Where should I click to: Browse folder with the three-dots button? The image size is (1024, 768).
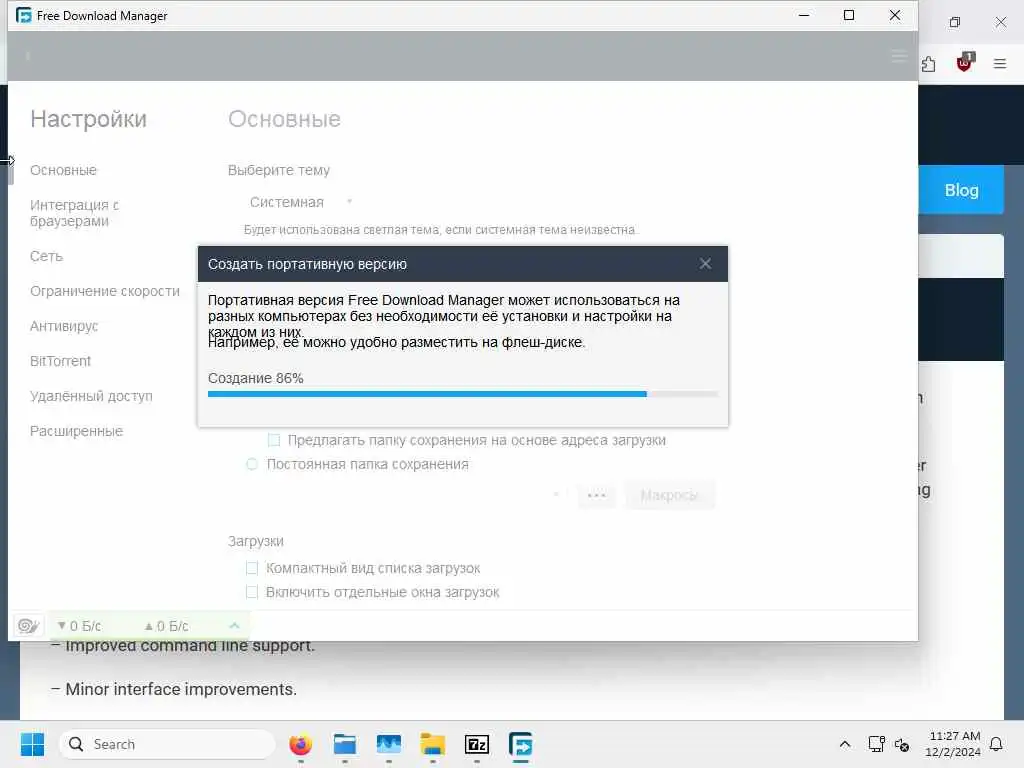(596, 495)
